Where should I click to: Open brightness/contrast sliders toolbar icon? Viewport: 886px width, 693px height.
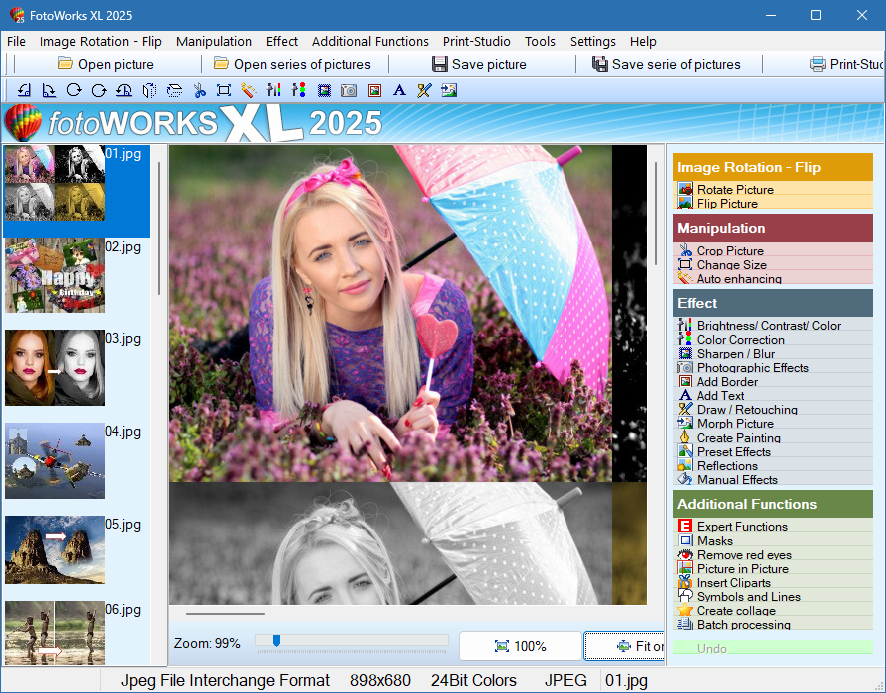[x=273, y=90]
